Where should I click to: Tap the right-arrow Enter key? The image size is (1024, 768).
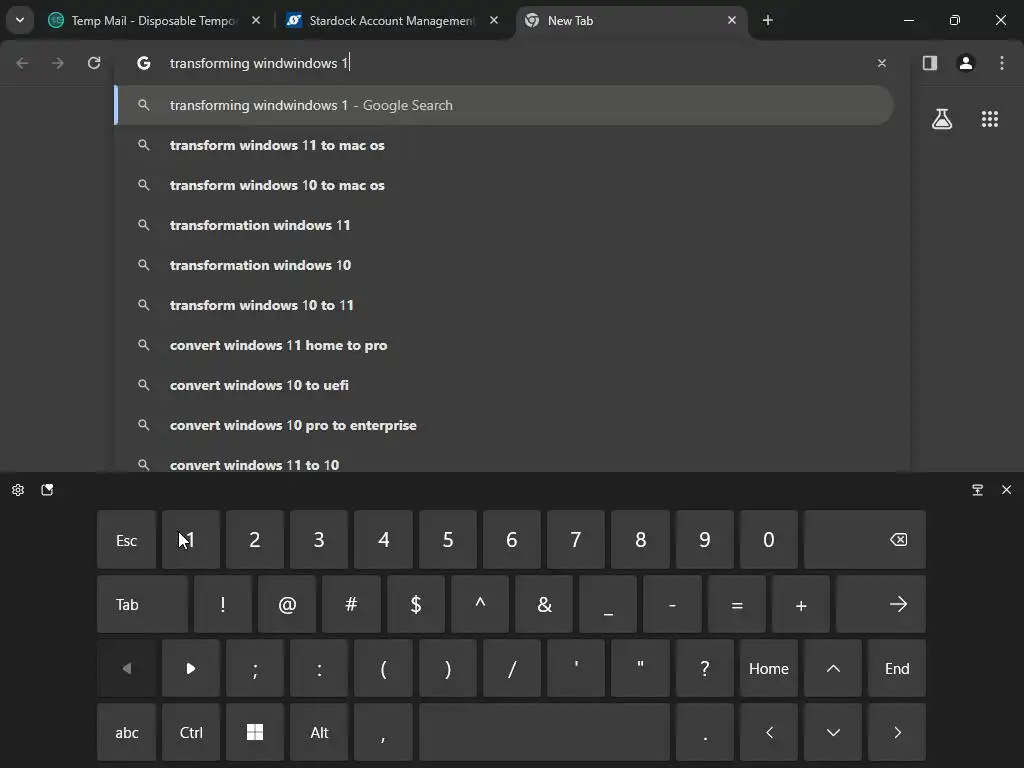point(881,604)
